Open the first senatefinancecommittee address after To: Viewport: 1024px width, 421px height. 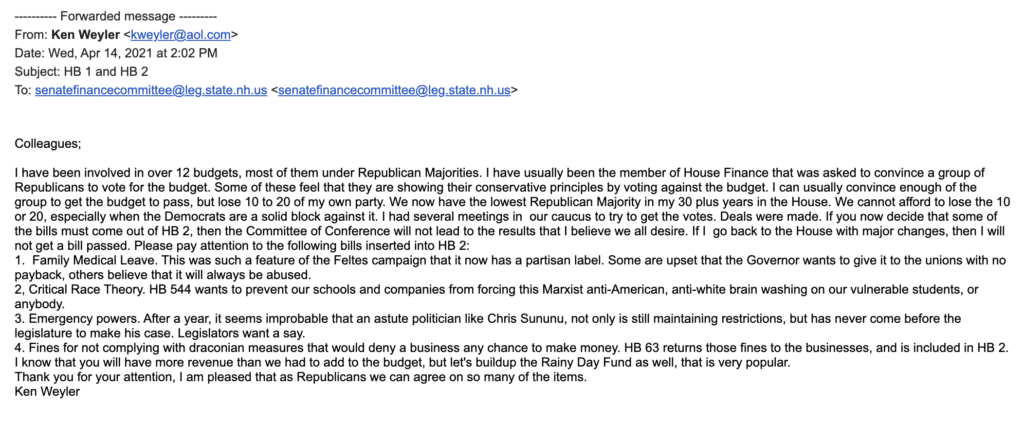pos(151,89)
